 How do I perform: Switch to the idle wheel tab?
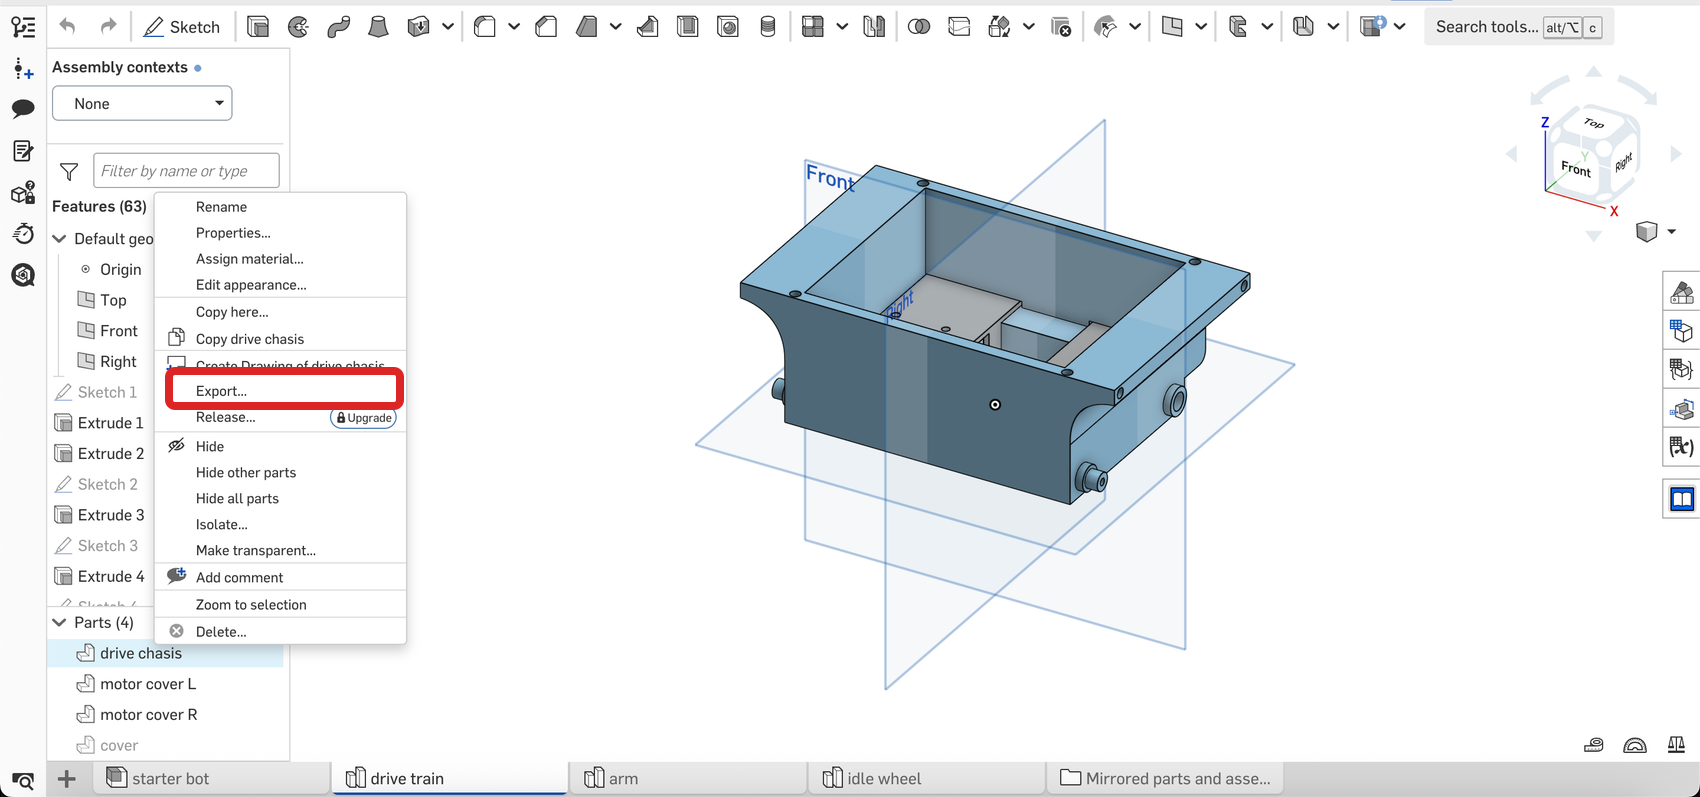926,778
